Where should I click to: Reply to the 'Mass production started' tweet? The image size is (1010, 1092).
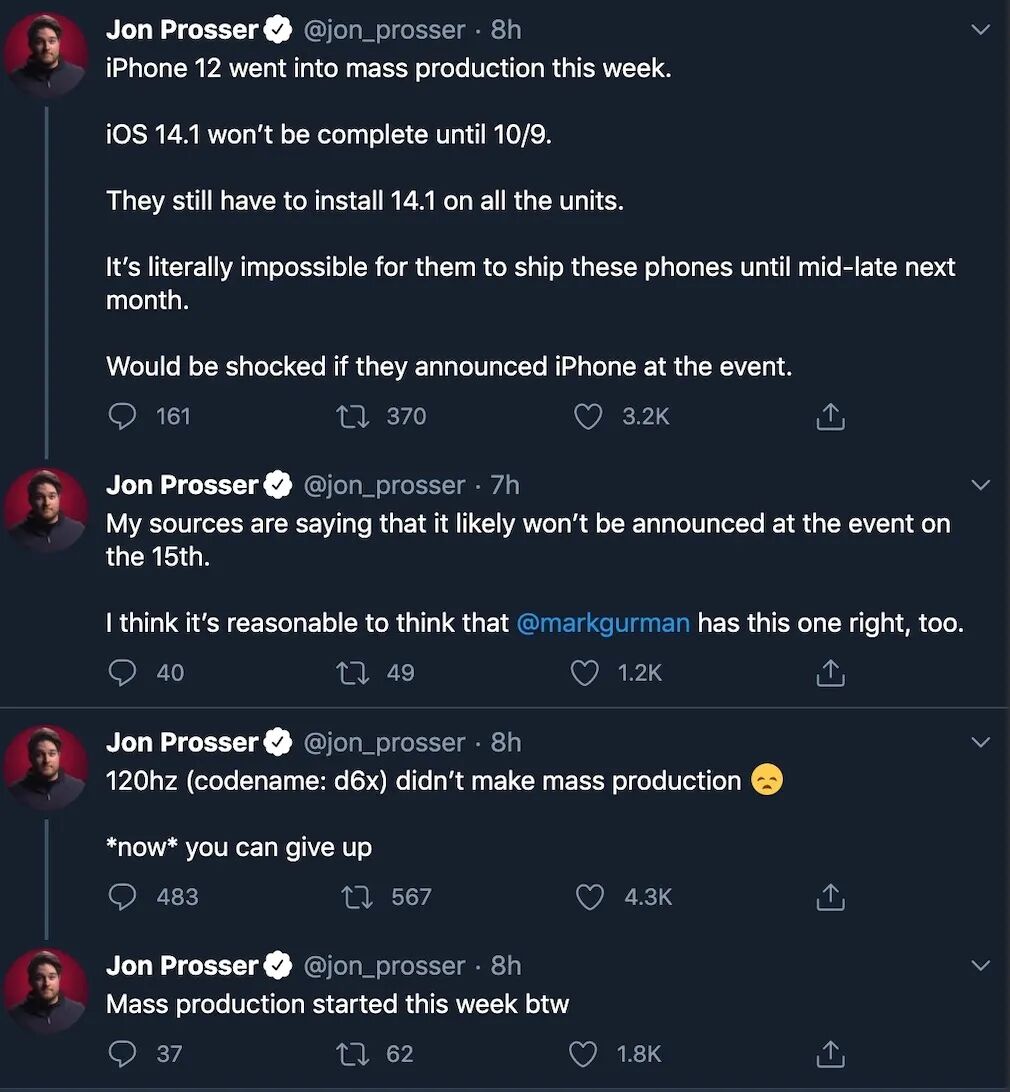(x=122, y=1054)
